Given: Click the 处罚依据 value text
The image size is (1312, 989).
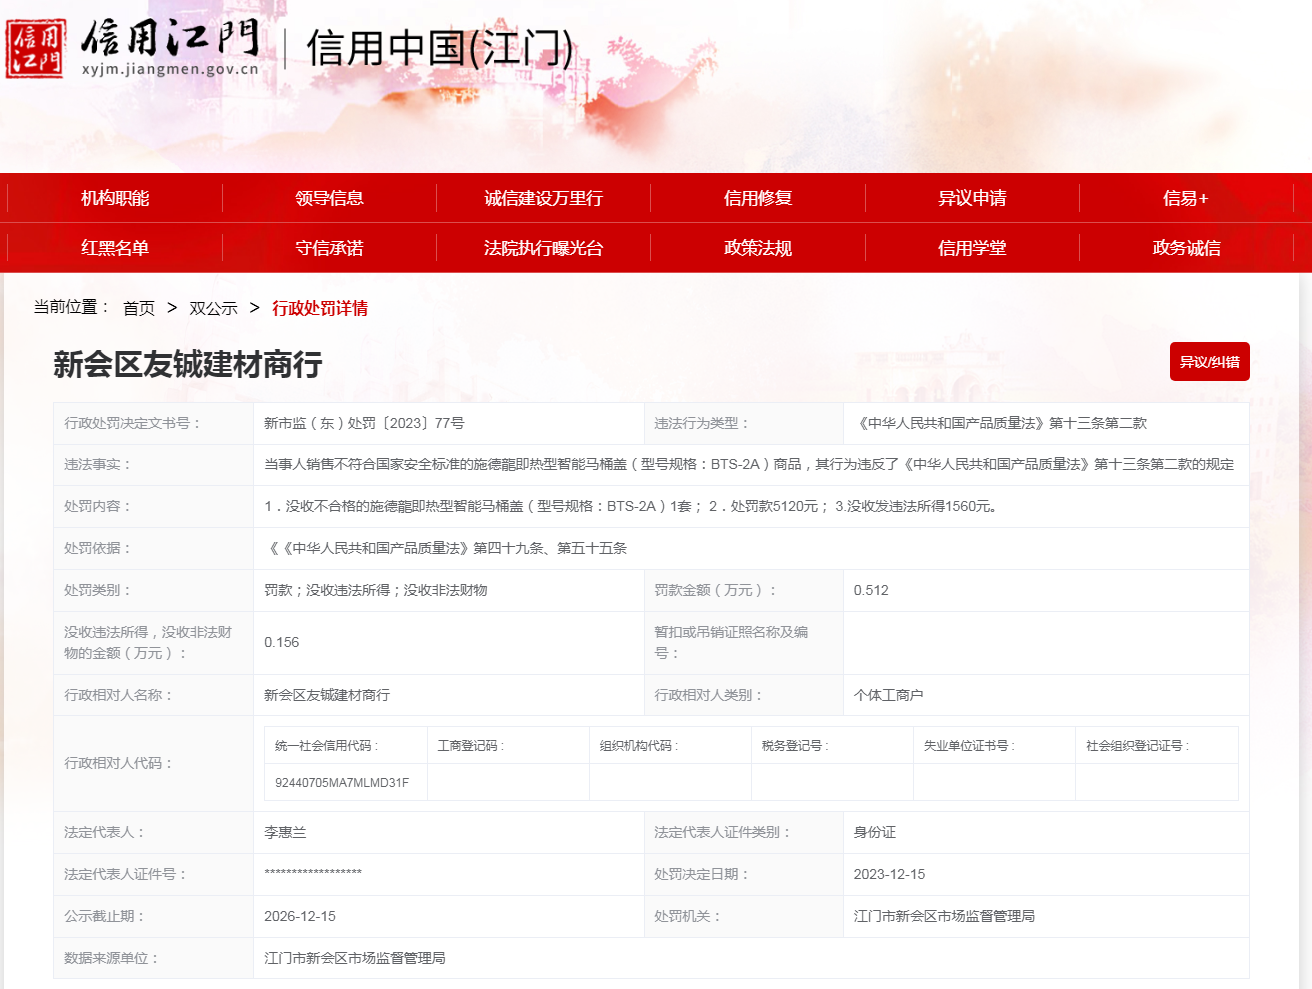Looking at the screenshot, I should [x=447, y=548].
